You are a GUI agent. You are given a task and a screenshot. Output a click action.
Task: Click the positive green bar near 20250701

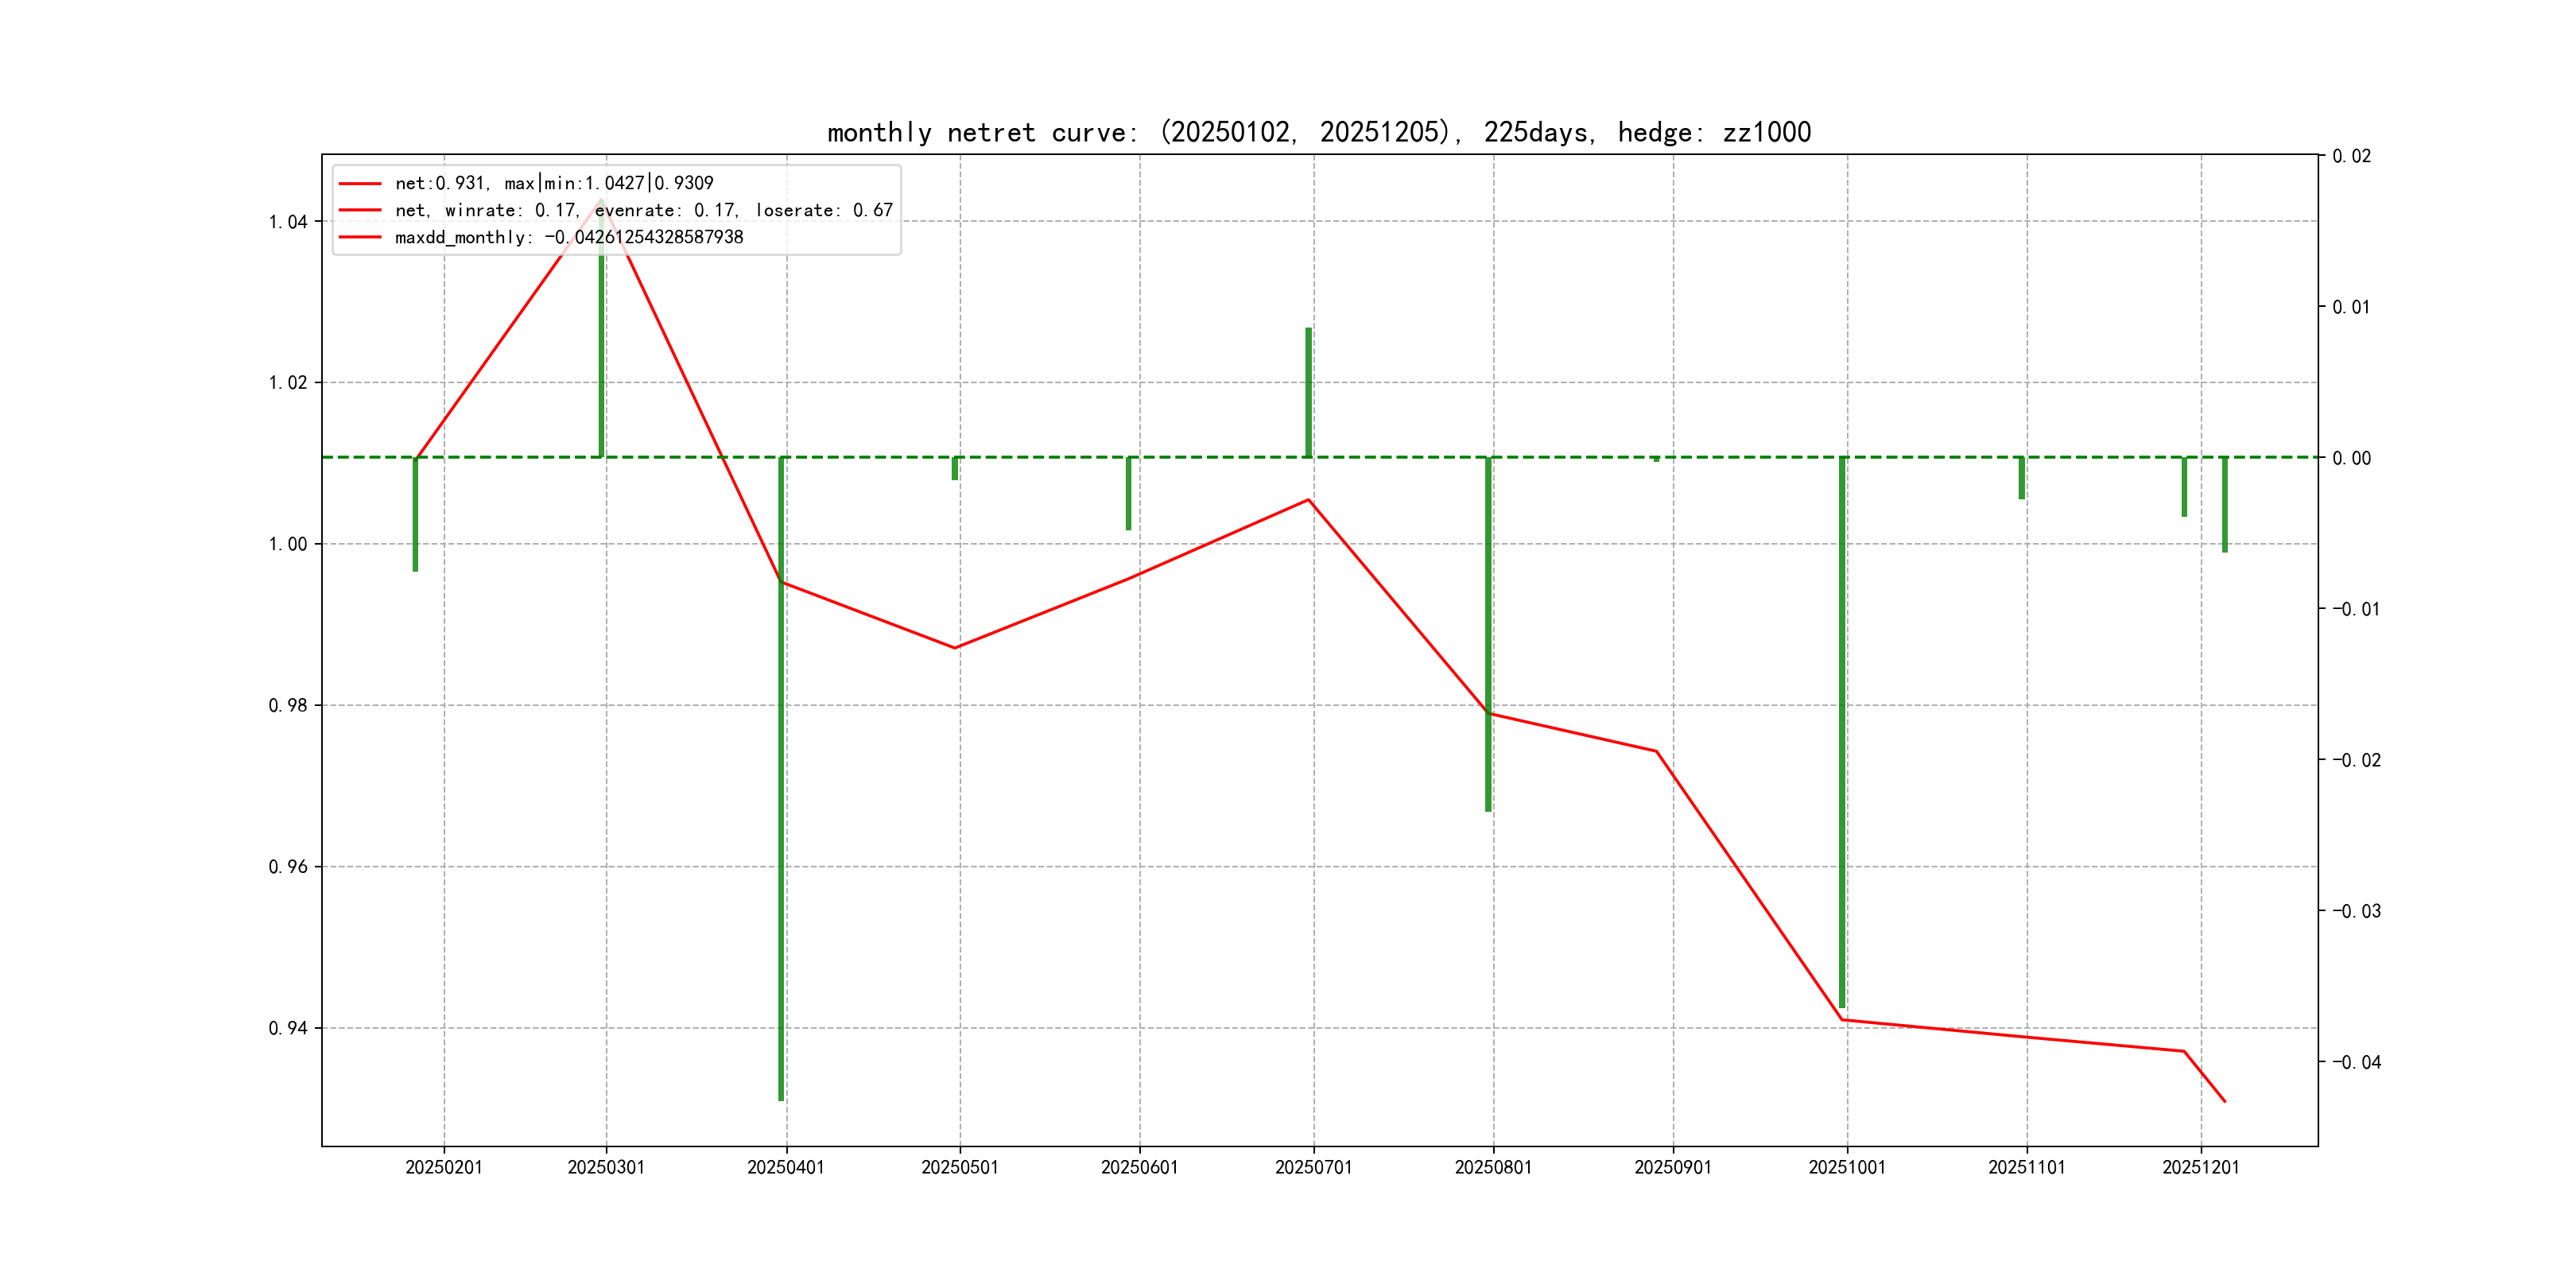click(1308, 392)
